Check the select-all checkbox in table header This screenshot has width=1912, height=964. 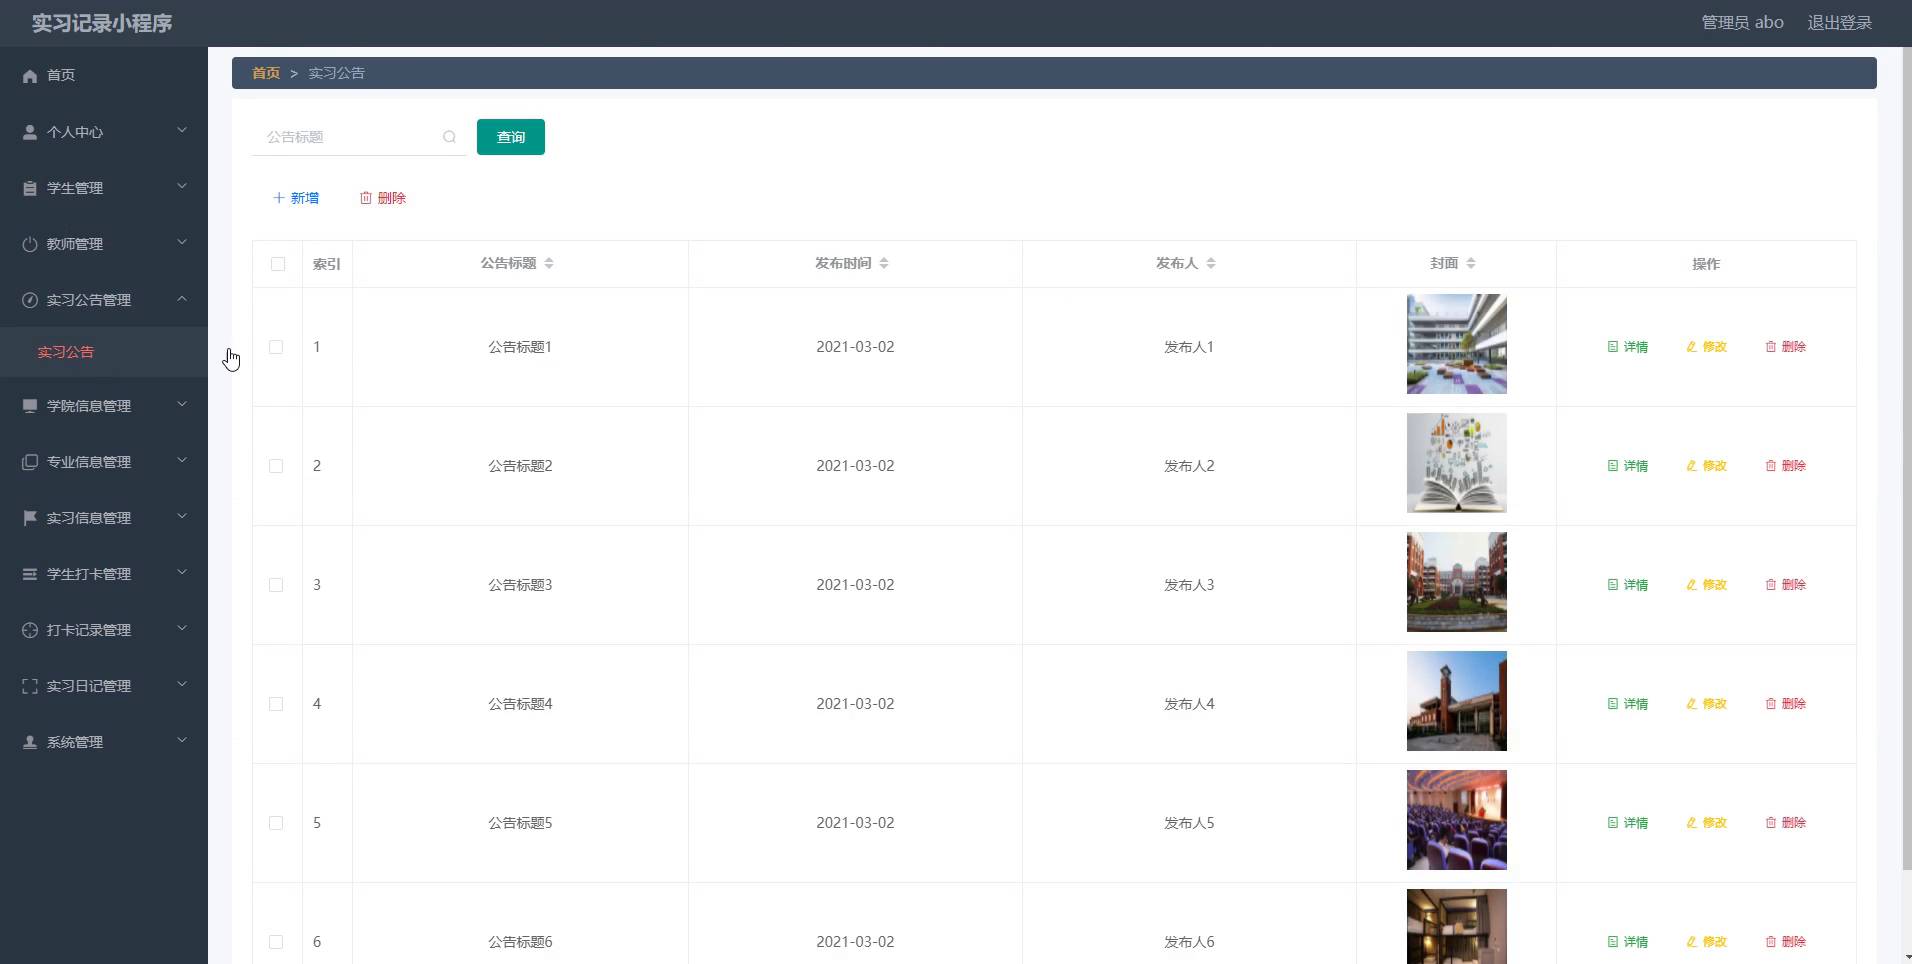coord(276,264)
